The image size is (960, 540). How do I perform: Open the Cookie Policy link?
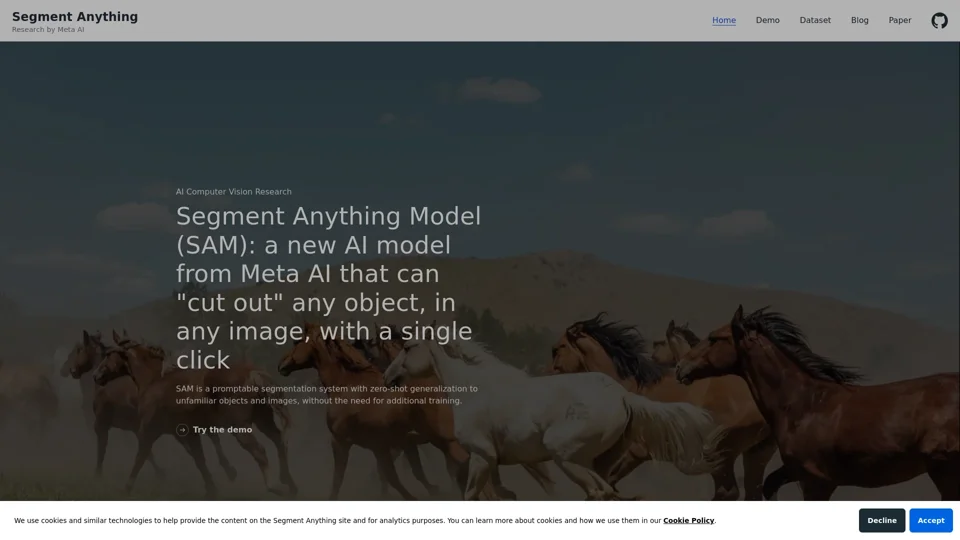(x=688, y=520)
